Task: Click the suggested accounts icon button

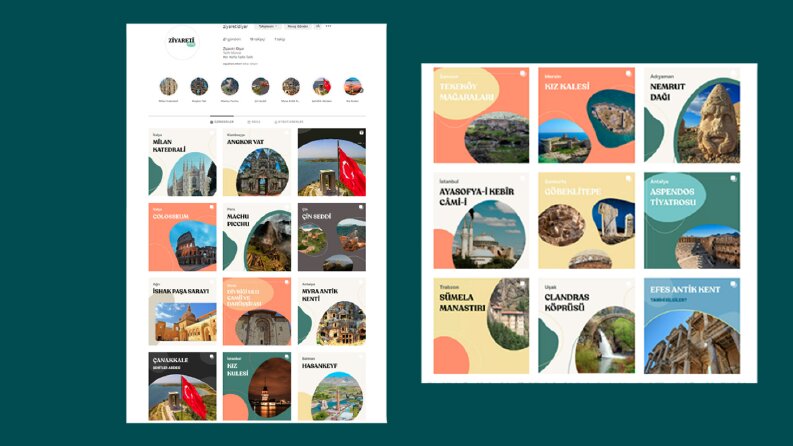Action: [318, 26]
